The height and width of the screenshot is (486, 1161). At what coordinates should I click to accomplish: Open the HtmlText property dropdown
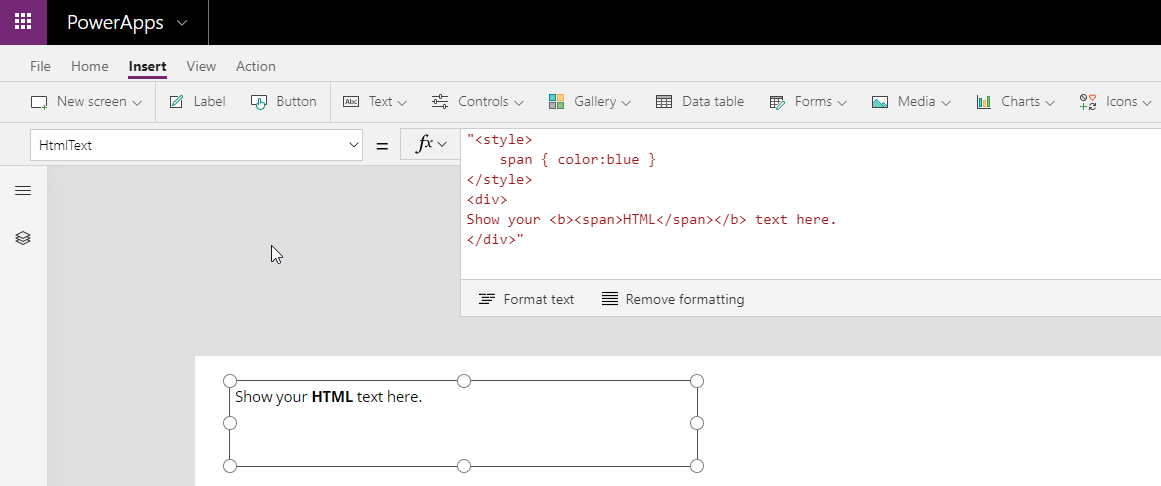(353, 145)
